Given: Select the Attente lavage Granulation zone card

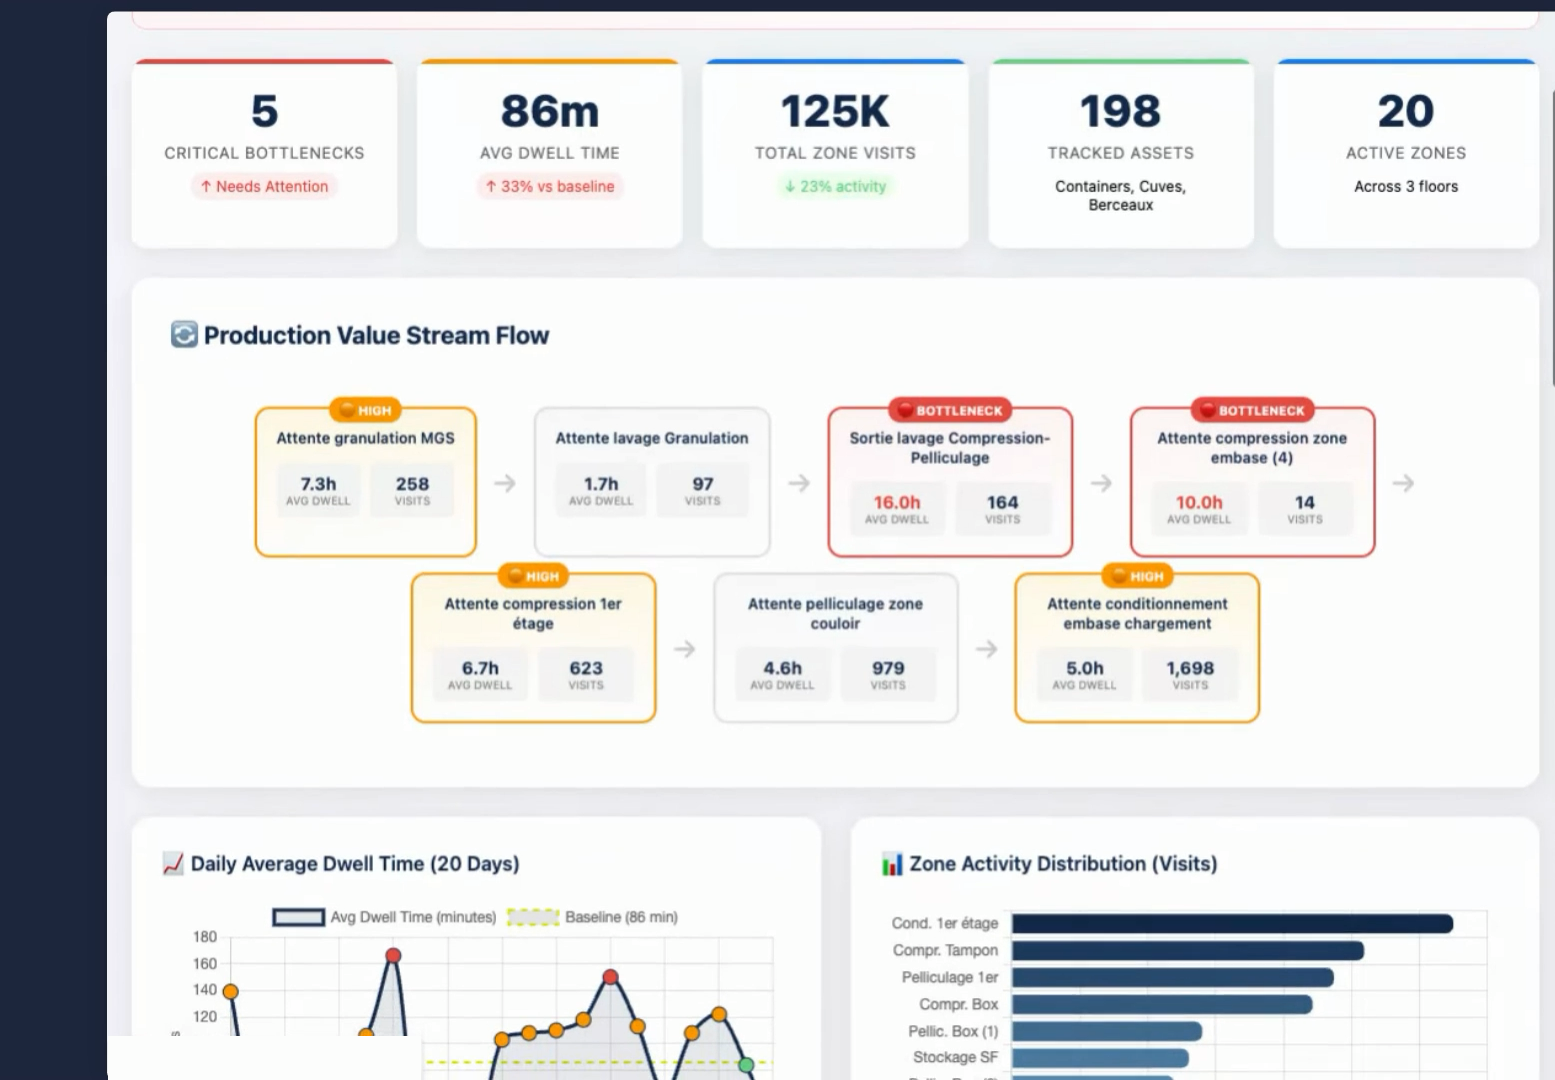Looking at the screenshot, I should 652,482.
